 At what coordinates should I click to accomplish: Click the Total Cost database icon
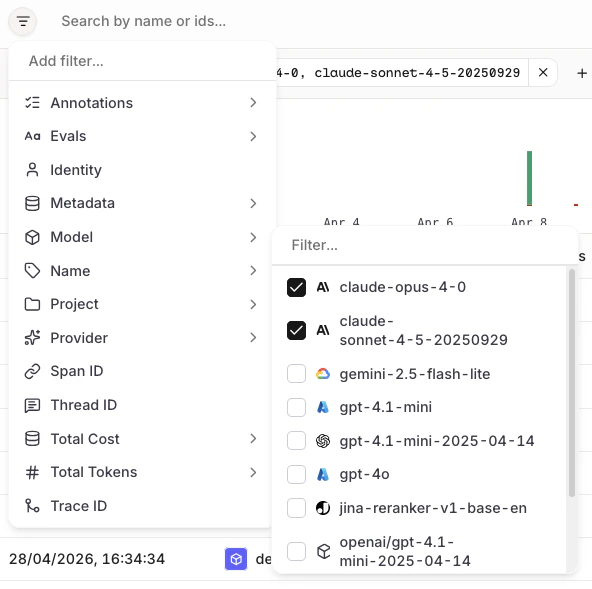(32, 439)
